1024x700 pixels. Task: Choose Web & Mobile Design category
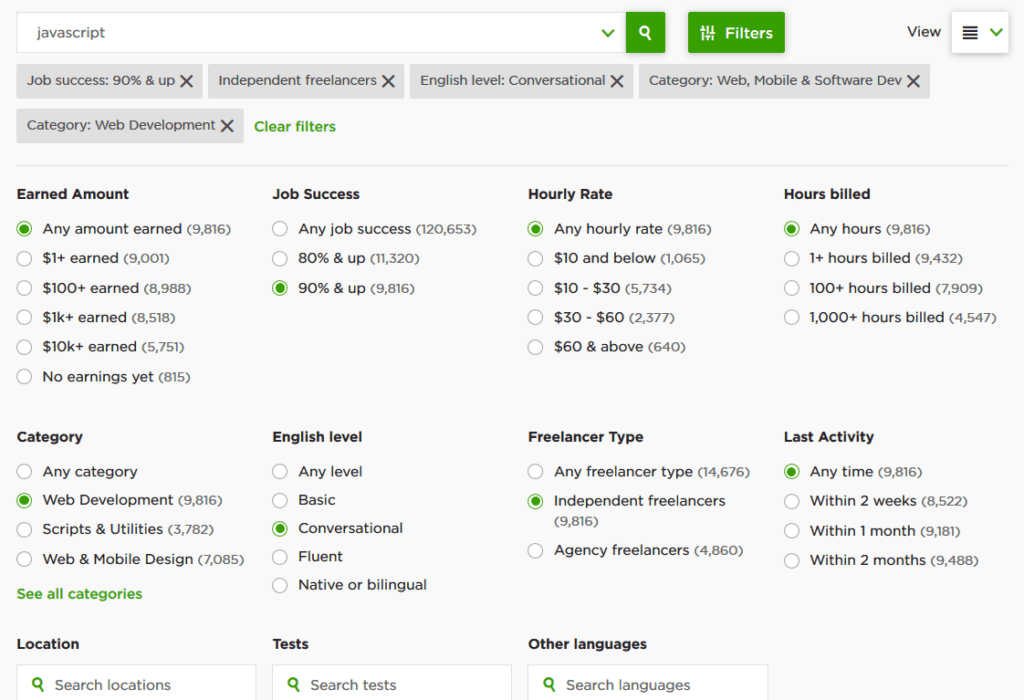click(x=24, y=559)
